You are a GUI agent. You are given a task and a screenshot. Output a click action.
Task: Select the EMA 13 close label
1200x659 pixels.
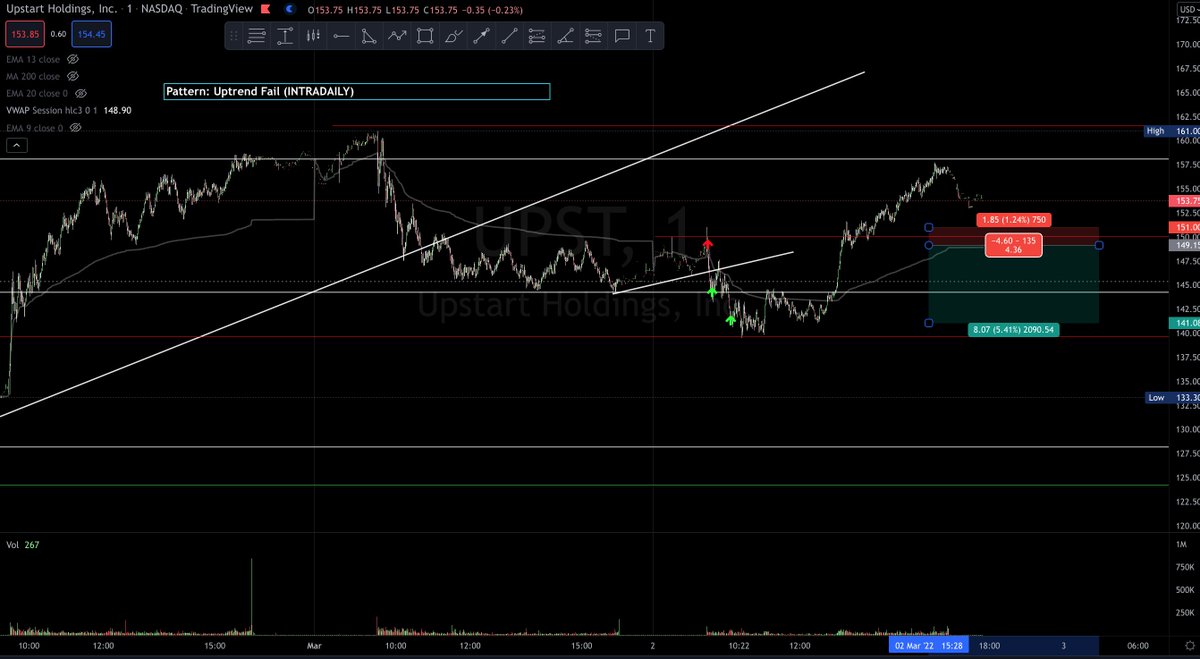click(33, 59)
